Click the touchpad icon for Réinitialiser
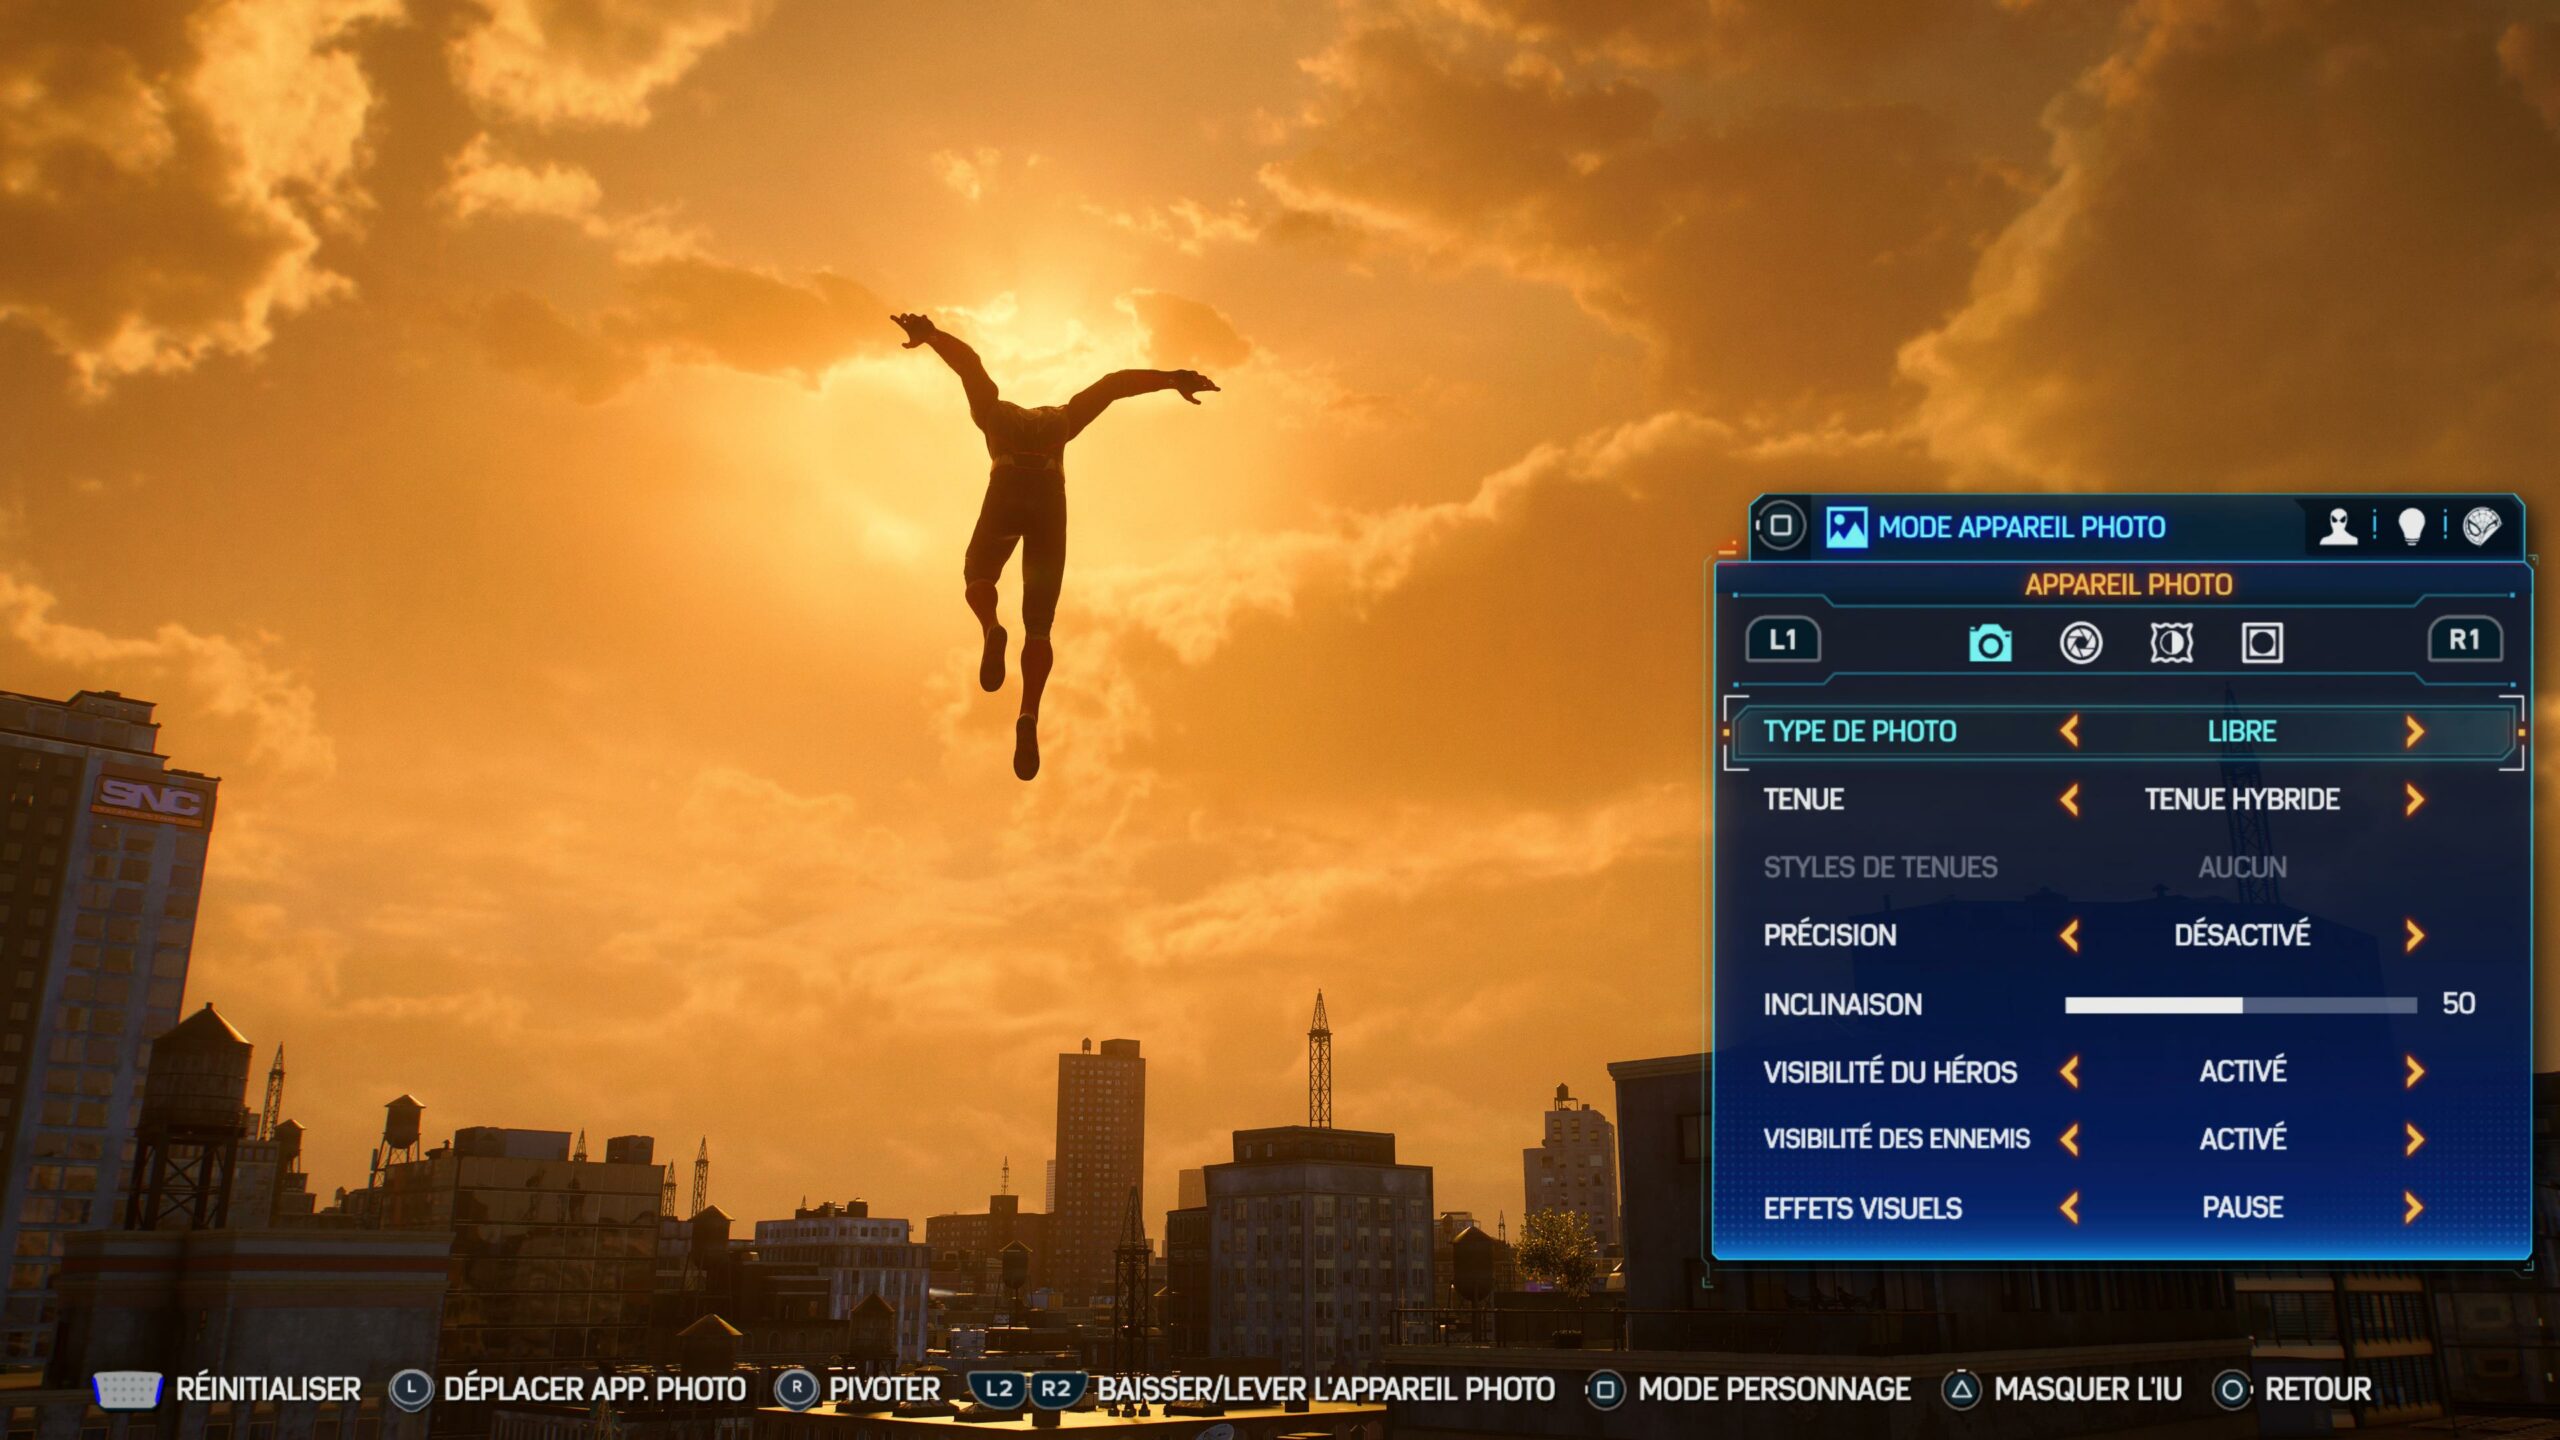 click(127, 1389)
